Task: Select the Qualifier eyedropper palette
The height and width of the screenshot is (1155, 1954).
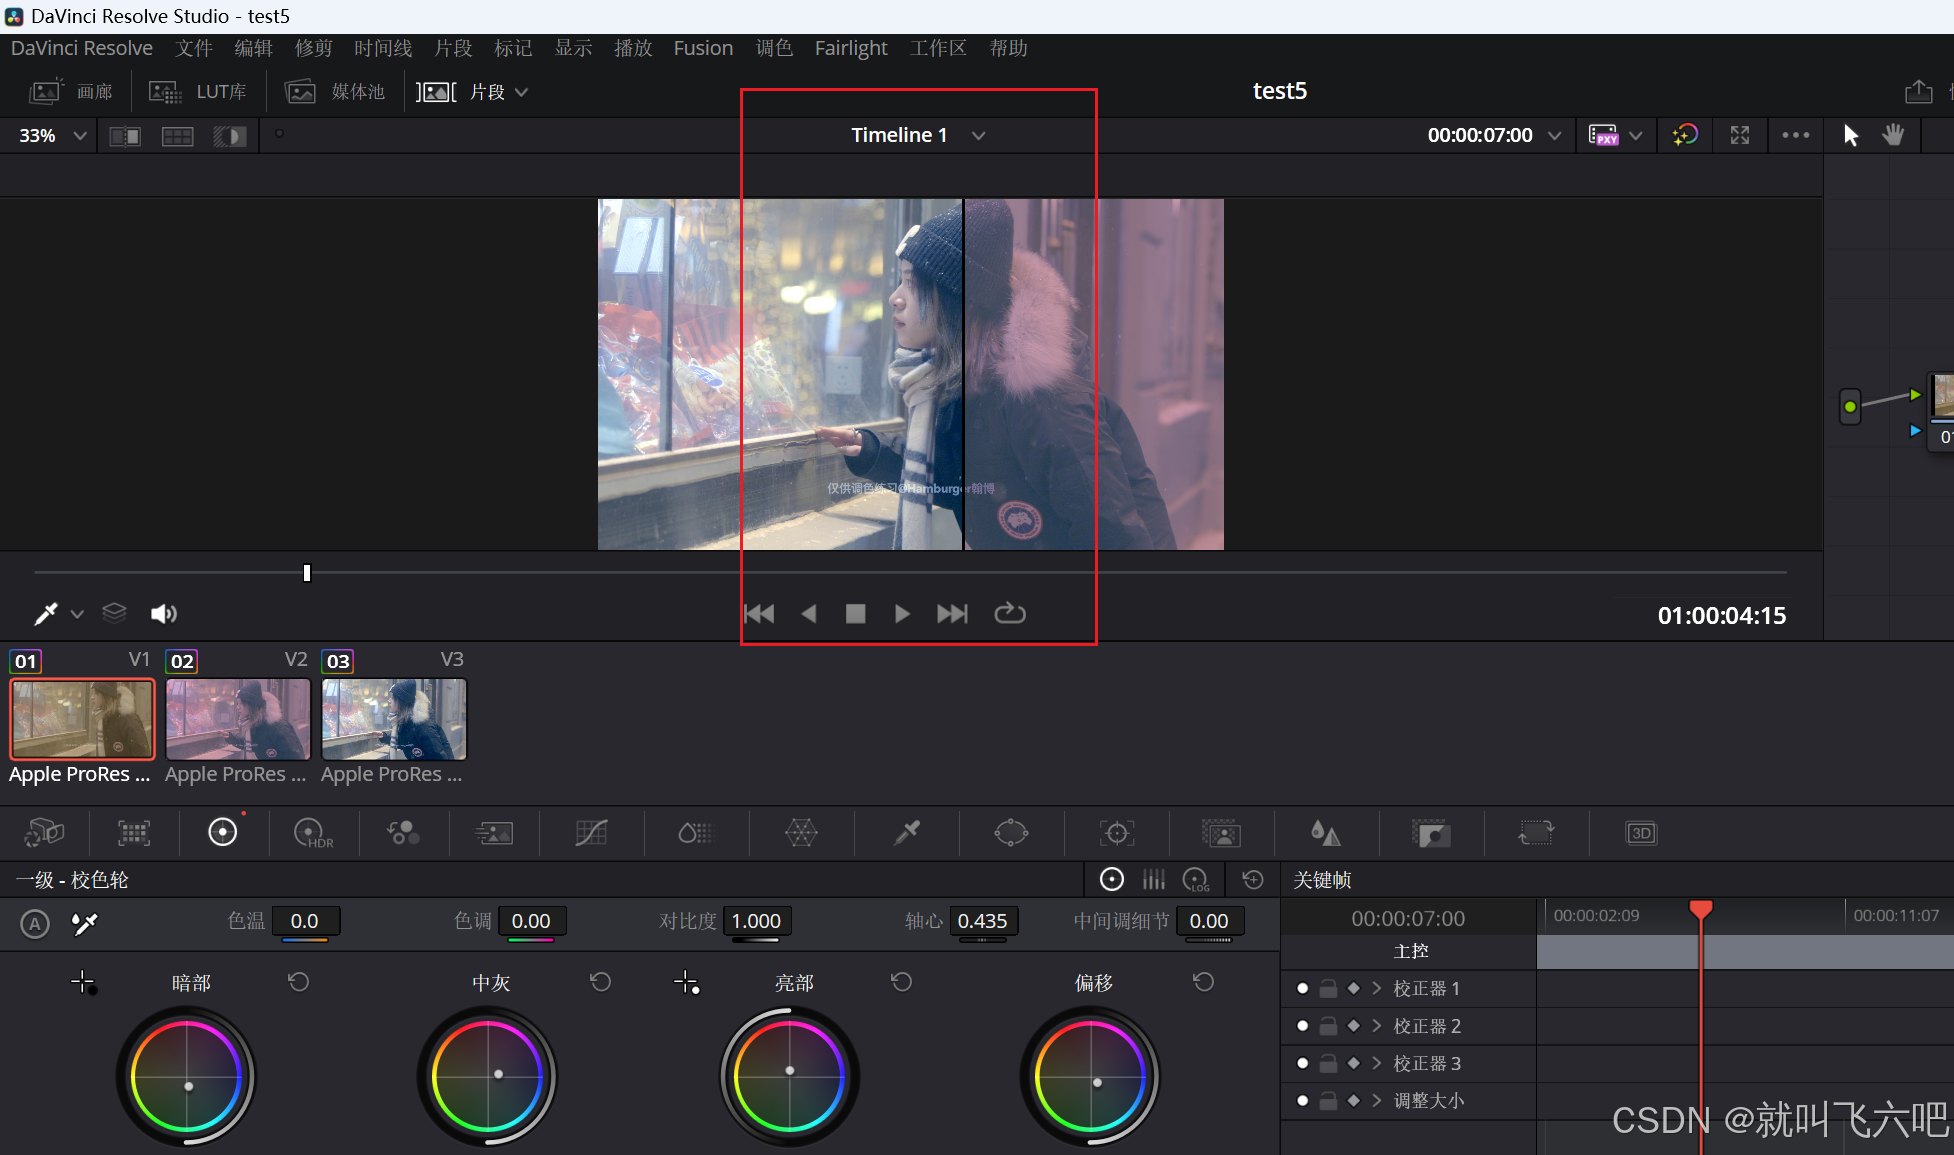Action: [906, 833]
